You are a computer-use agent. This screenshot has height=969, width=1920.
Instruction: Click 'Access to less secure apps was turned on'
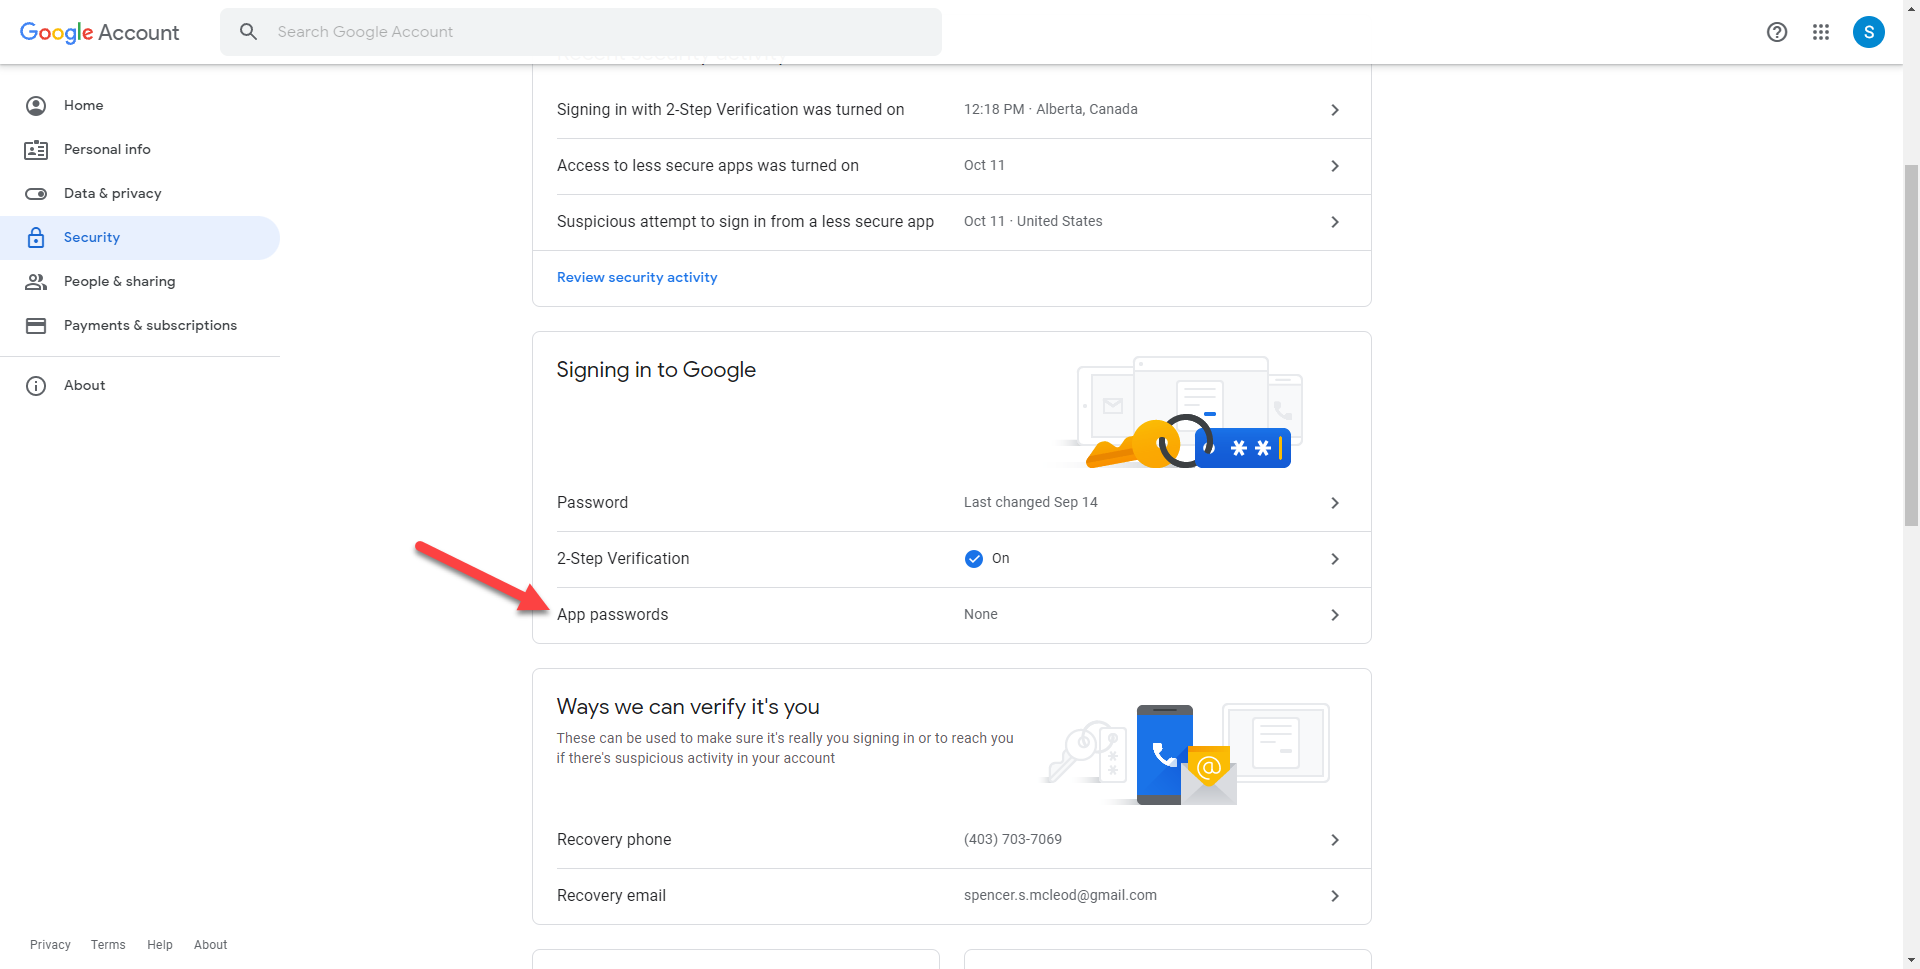tap(708, 166)
